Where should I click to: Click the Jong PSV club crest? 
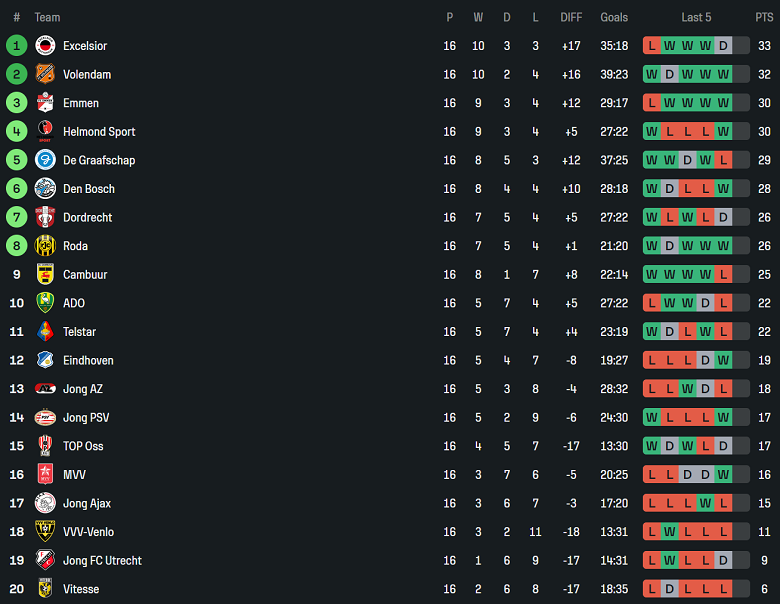point(45,417)
